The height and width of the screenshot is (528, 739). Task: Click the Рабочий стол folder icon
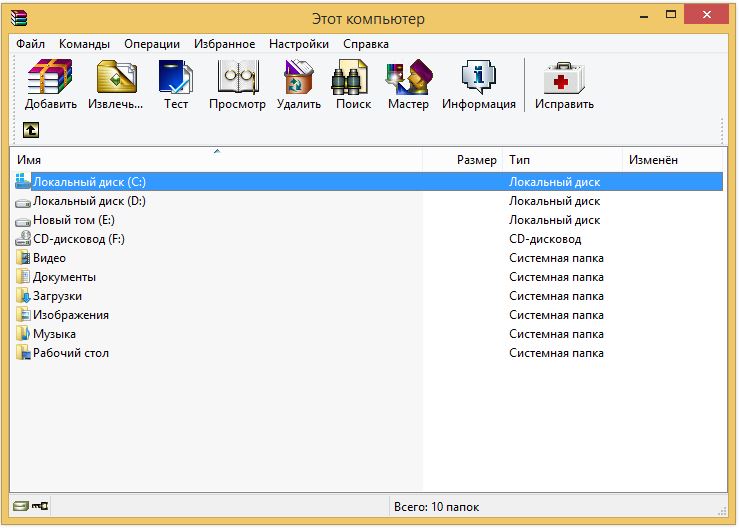point(23,353)
